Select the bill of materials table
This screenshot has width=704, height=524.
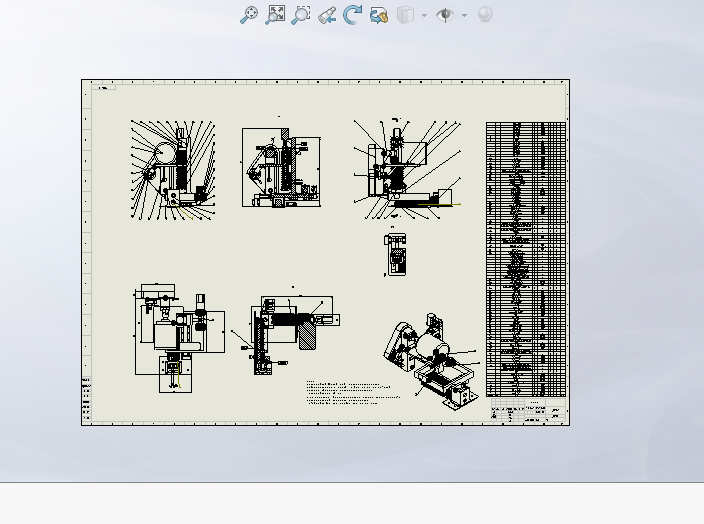(x=526, y=260)
